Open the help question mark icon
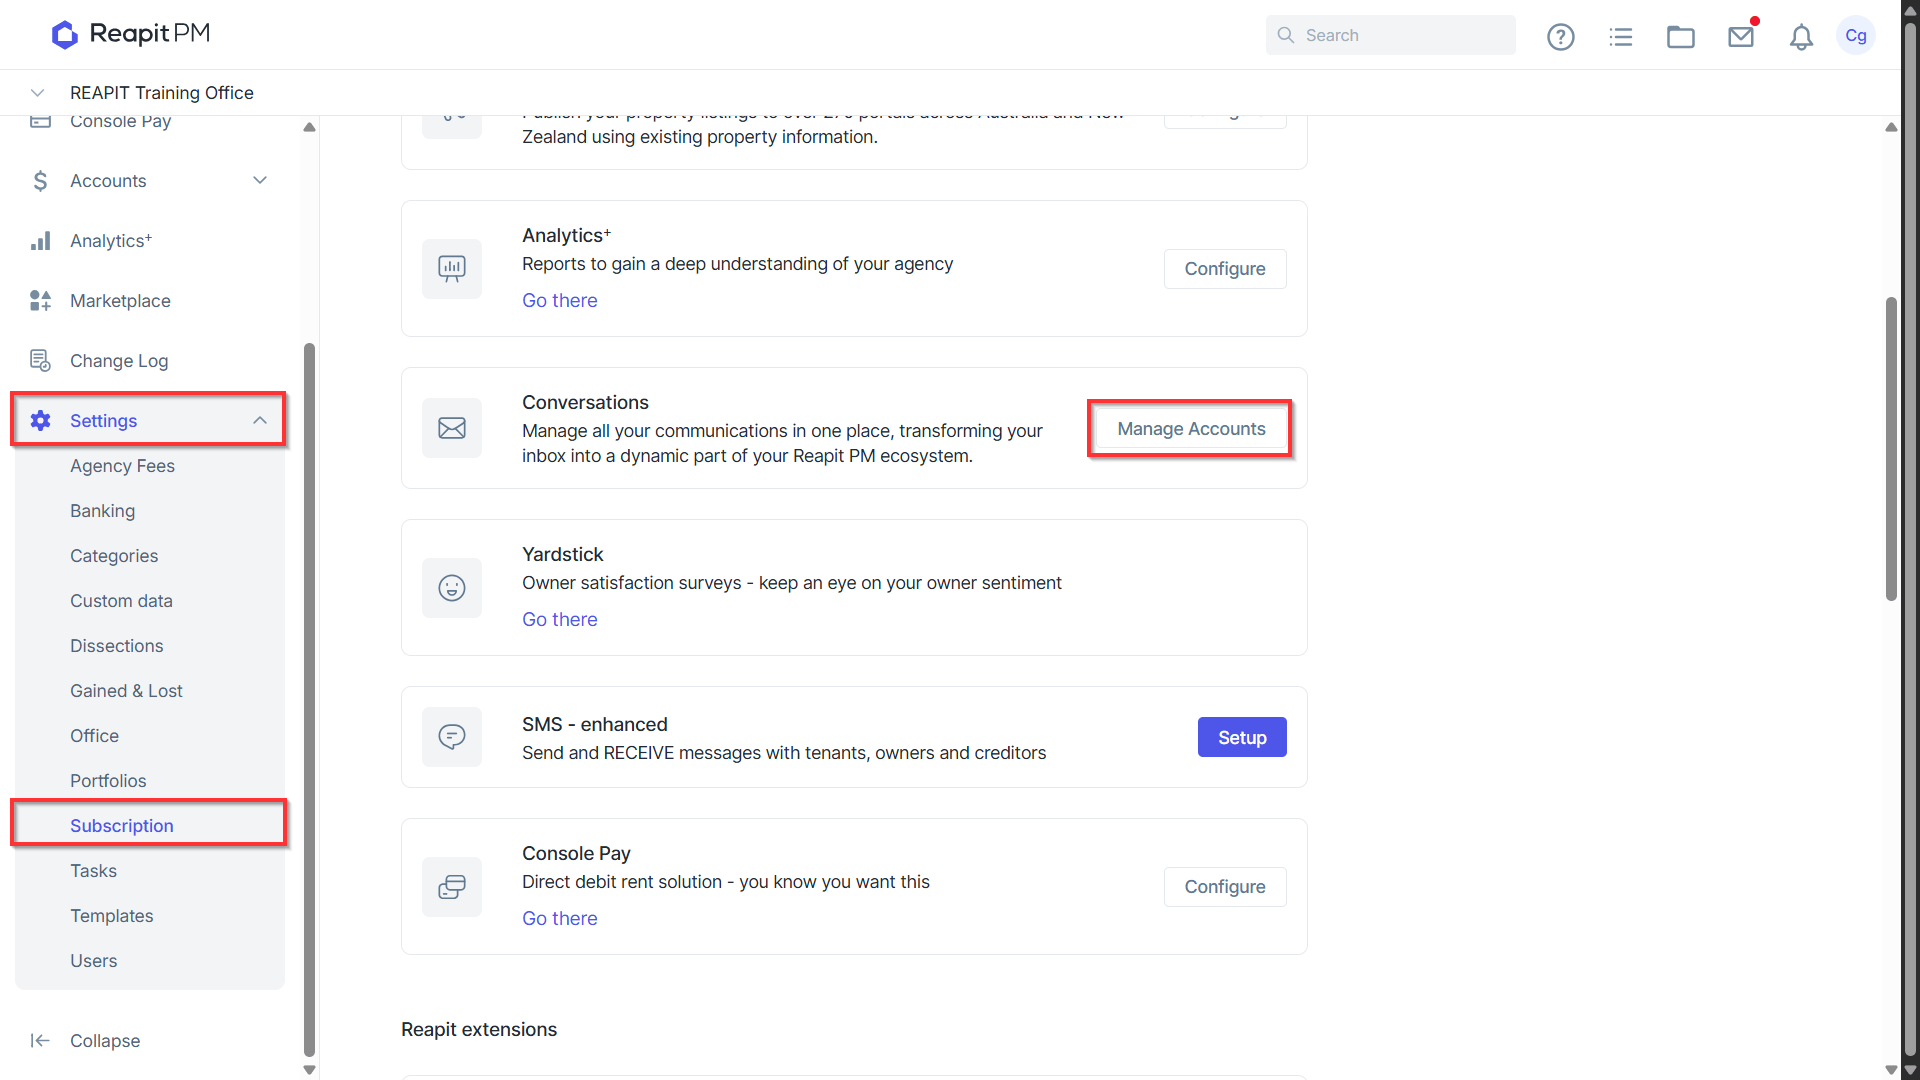Viewport: 1920px width, 1080px height. point(1560,37)
